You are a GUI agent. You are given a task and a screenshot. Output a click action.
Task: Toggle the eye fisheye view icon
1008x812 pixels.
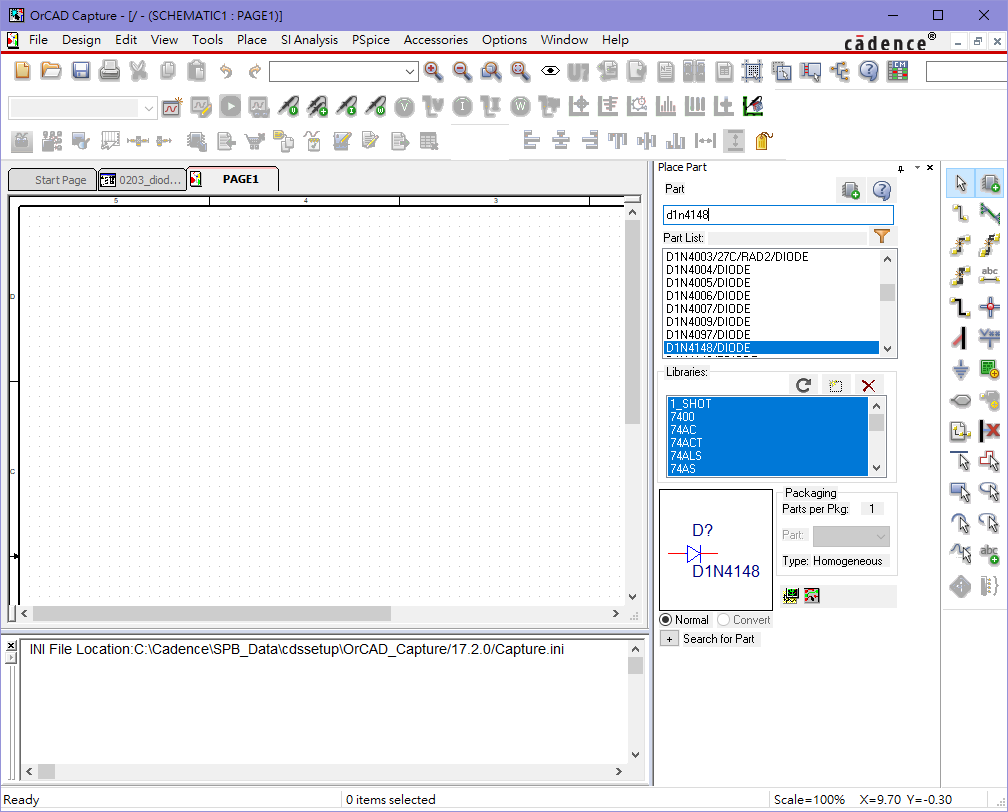click(x=550, y=71)
